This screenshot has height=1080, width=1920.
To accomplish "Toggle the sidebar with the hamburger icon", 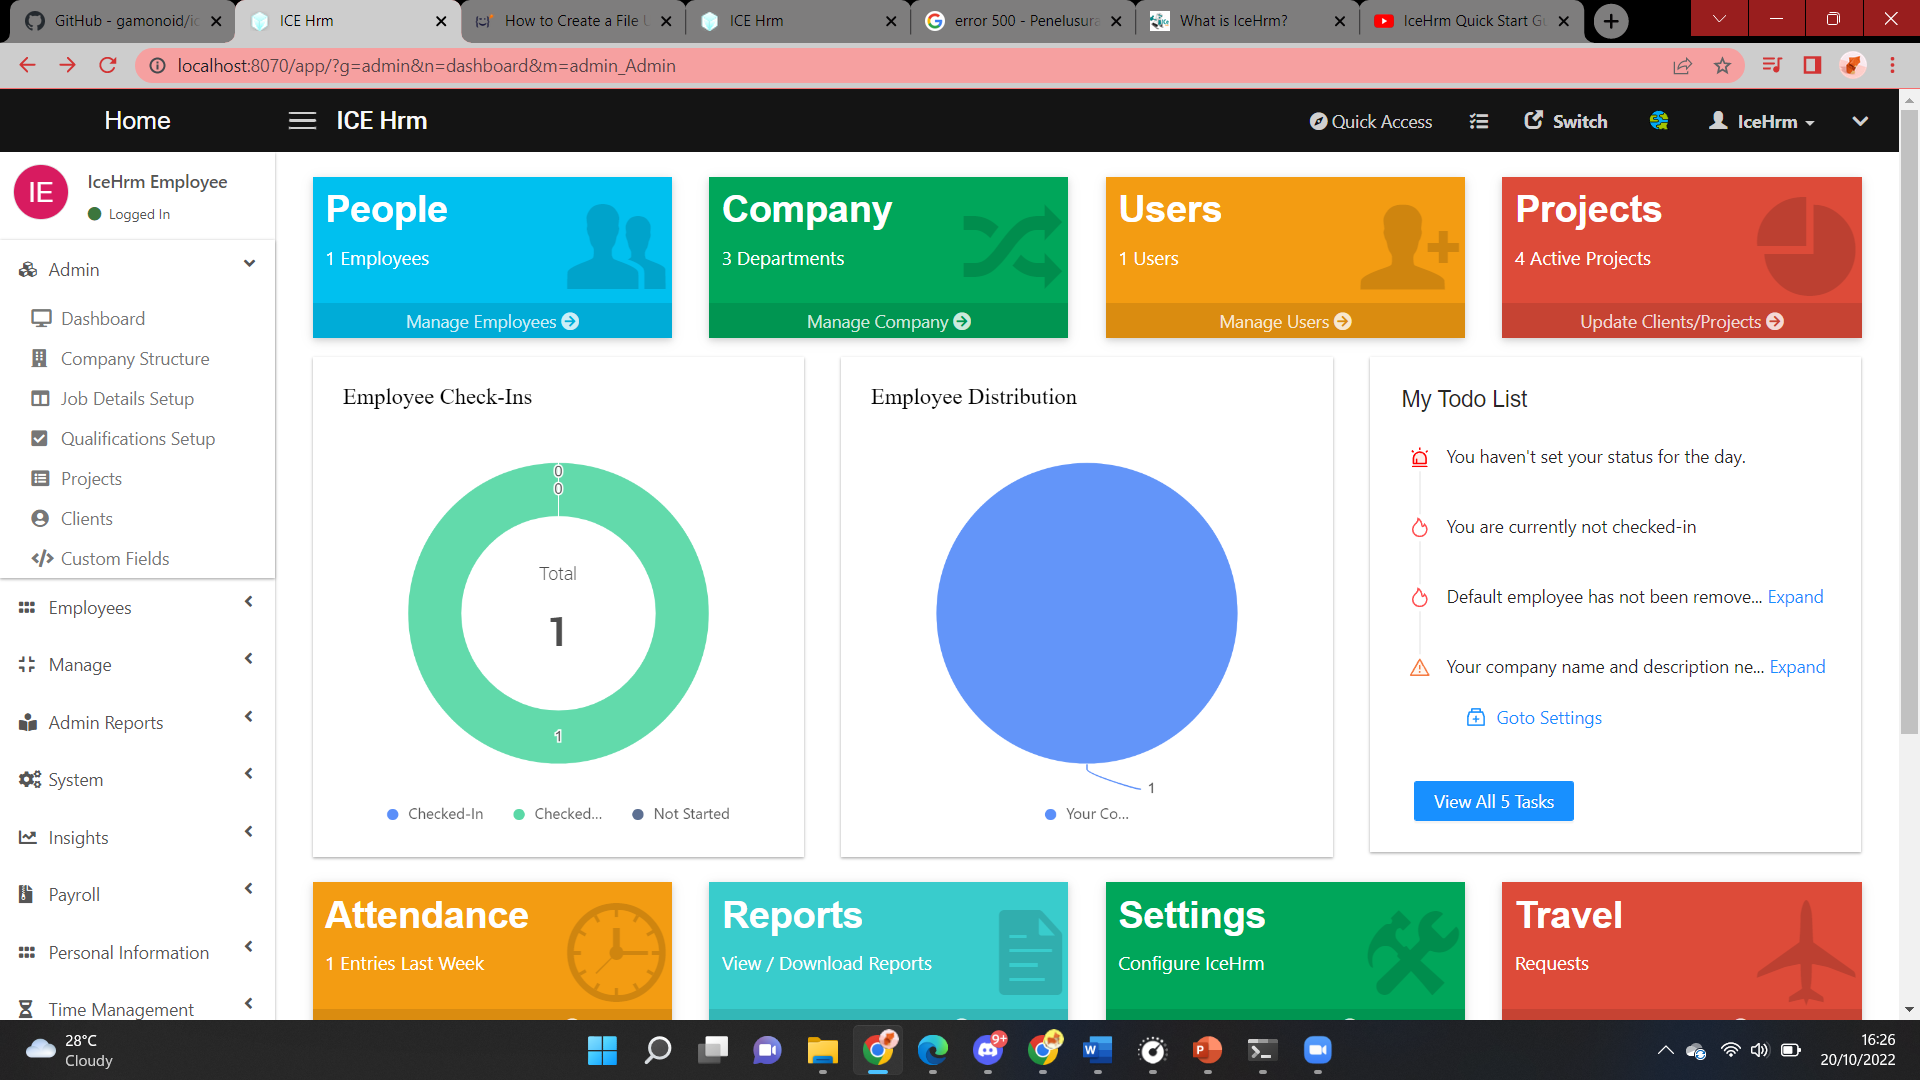I will pos(301,120).
